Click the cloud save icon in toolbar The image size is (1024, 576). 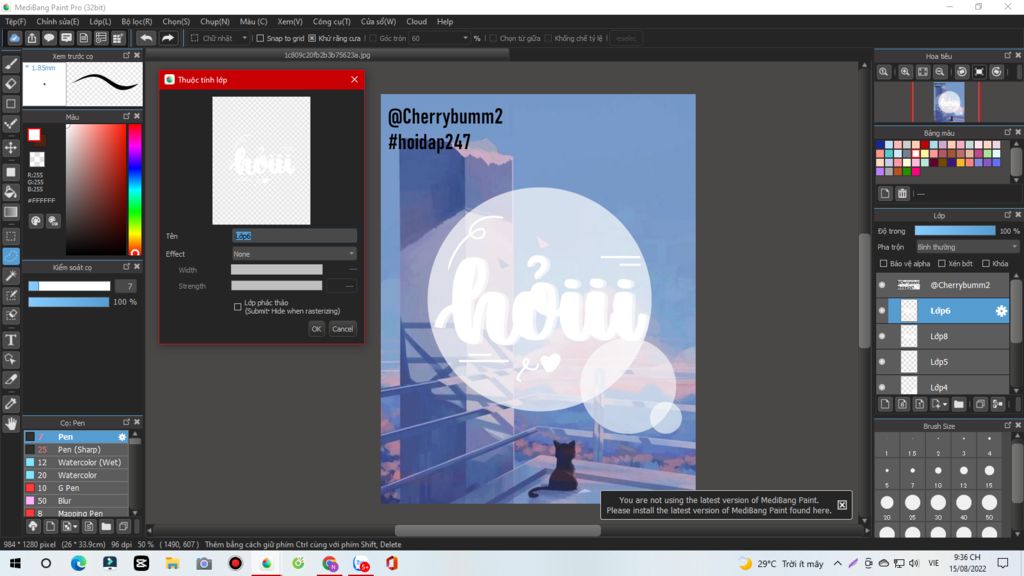pyautogui.click(x=14, y=38)
